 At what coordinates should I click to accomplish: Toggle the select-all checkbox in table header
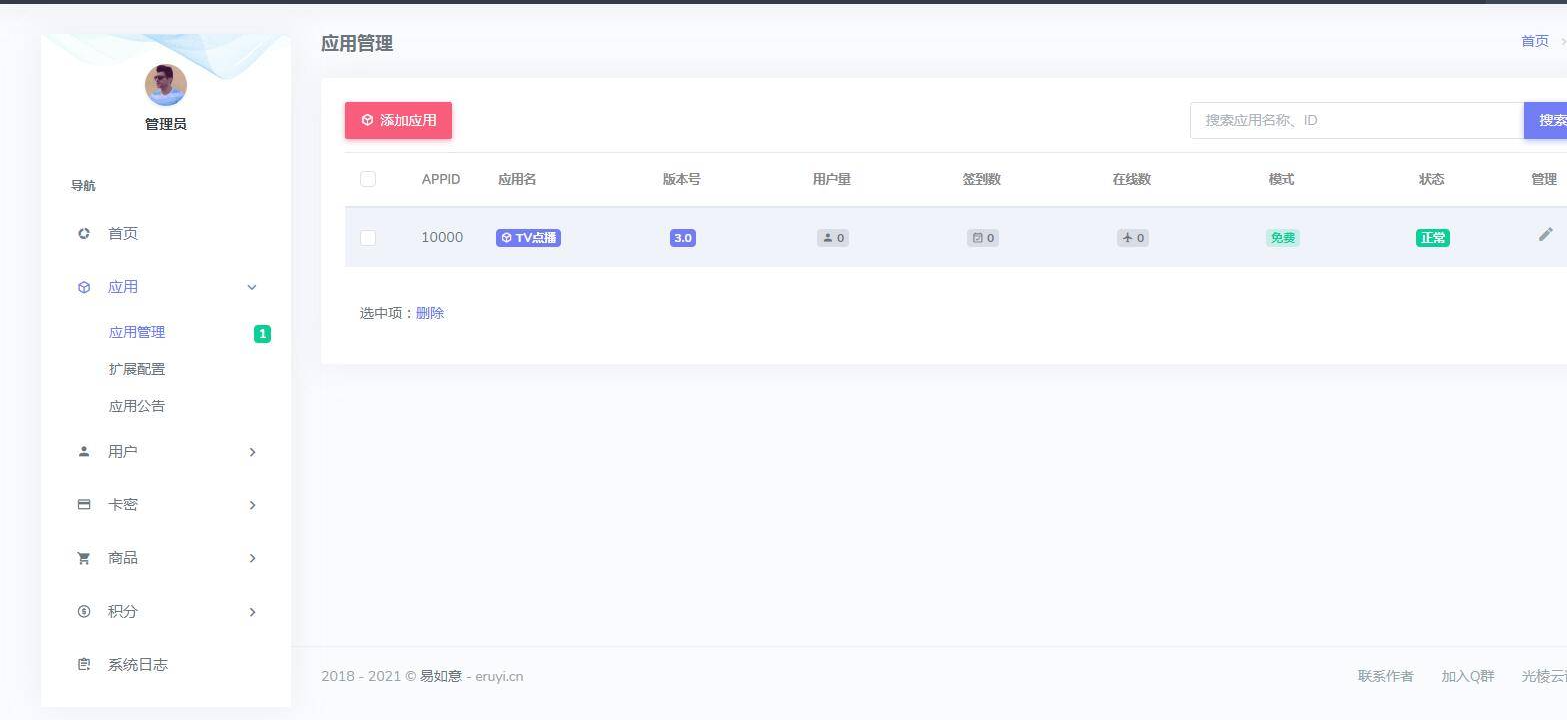point(368,179)
